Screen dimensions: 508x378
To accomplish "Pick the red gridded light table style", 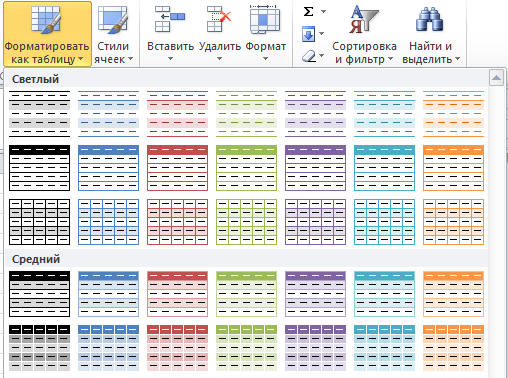I will click(177, 222).
